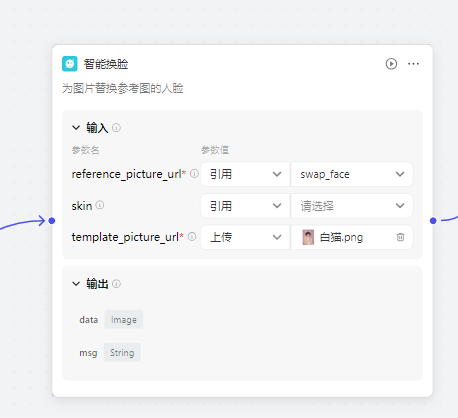Click the left input connection port
The height and width of the screenshot is (418, 458).
(52, 221)
